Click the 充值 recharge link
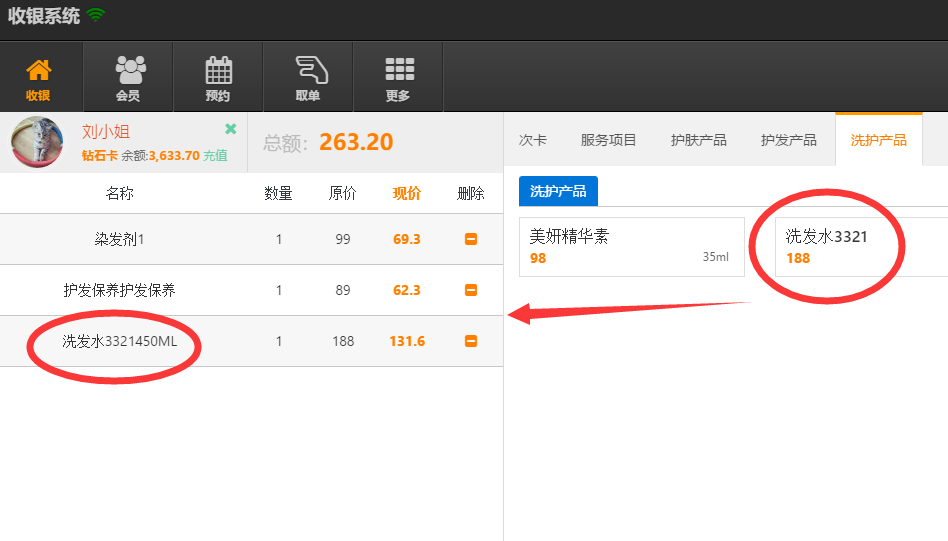 (x=215, y=155)
